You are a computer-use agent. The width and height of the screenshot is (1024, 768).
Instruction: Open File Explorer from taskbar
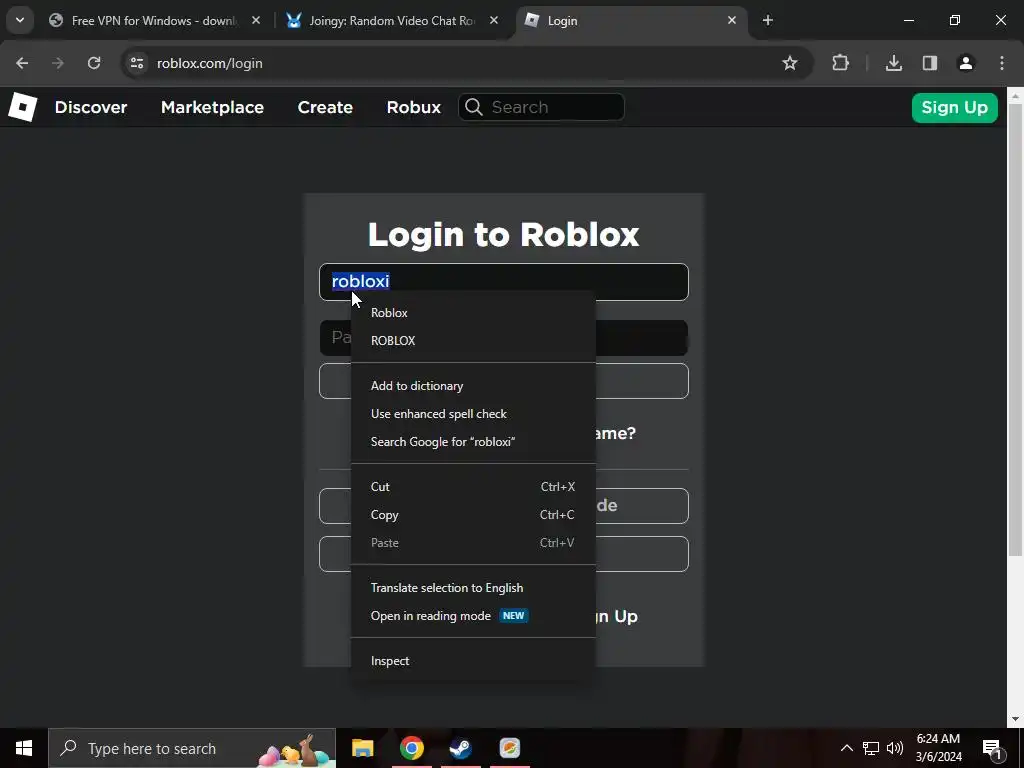[x=362, y=748]
